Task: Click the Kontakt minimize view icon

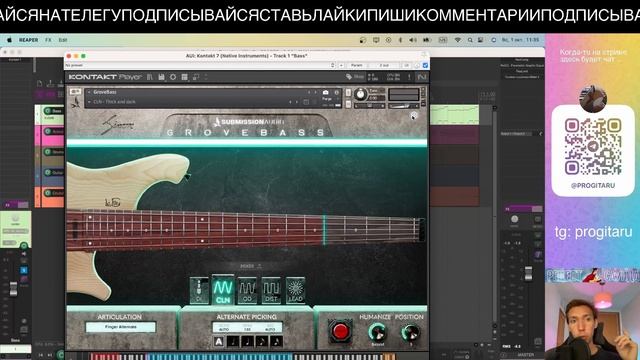Action: coord(196,77)
